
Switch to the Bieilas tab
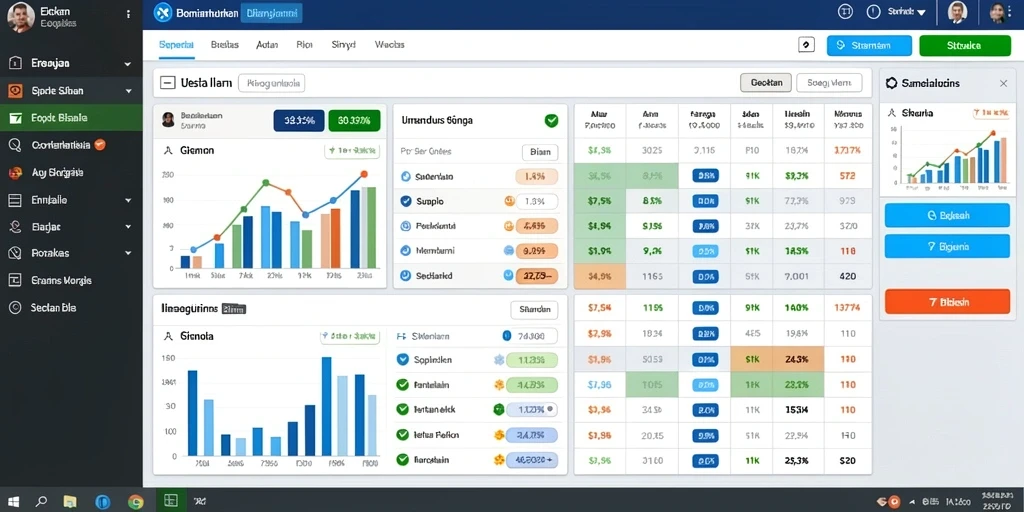coord(225,45)
